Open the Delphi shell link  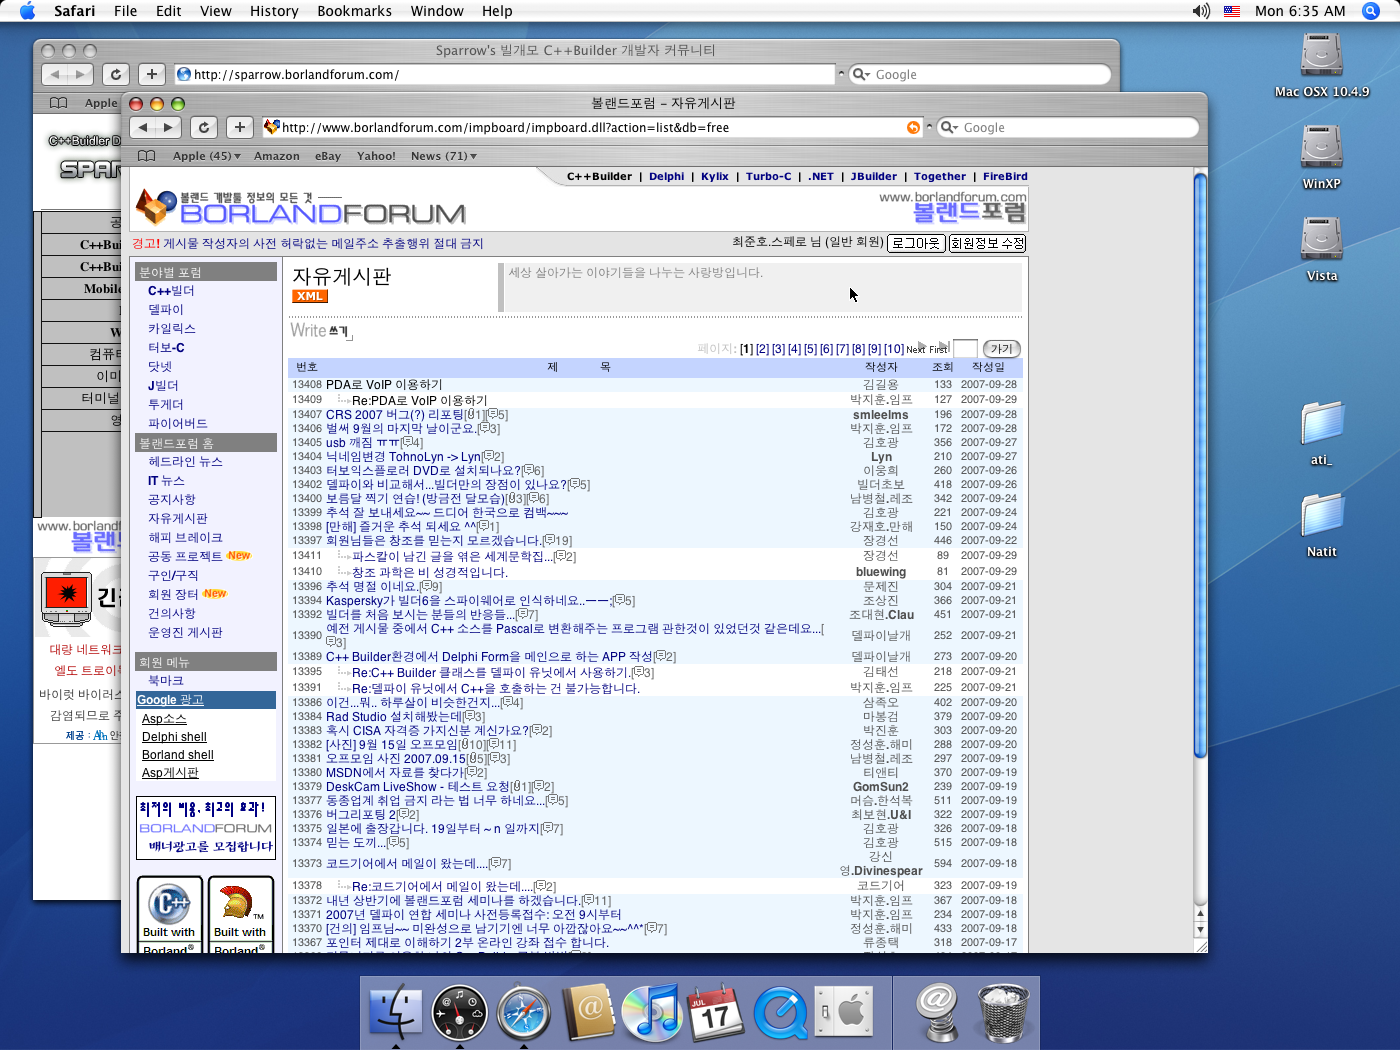point(174,737)
